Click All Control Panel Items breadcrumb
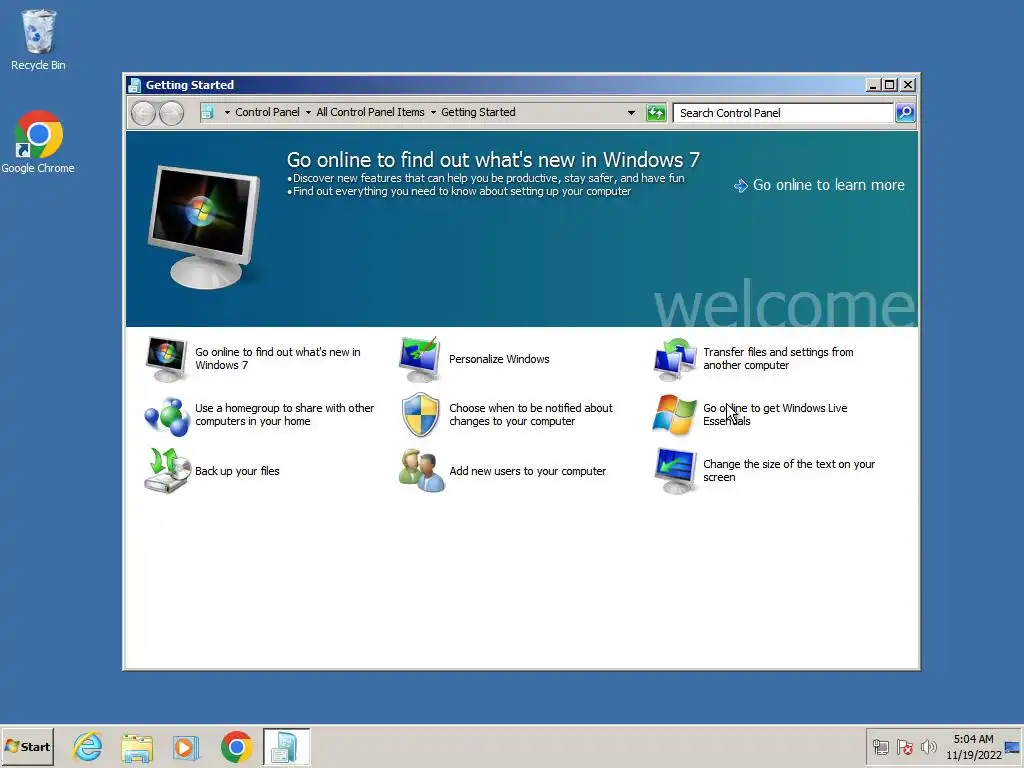This screenshot has width=1024, height=768. (x=370, y=112)
